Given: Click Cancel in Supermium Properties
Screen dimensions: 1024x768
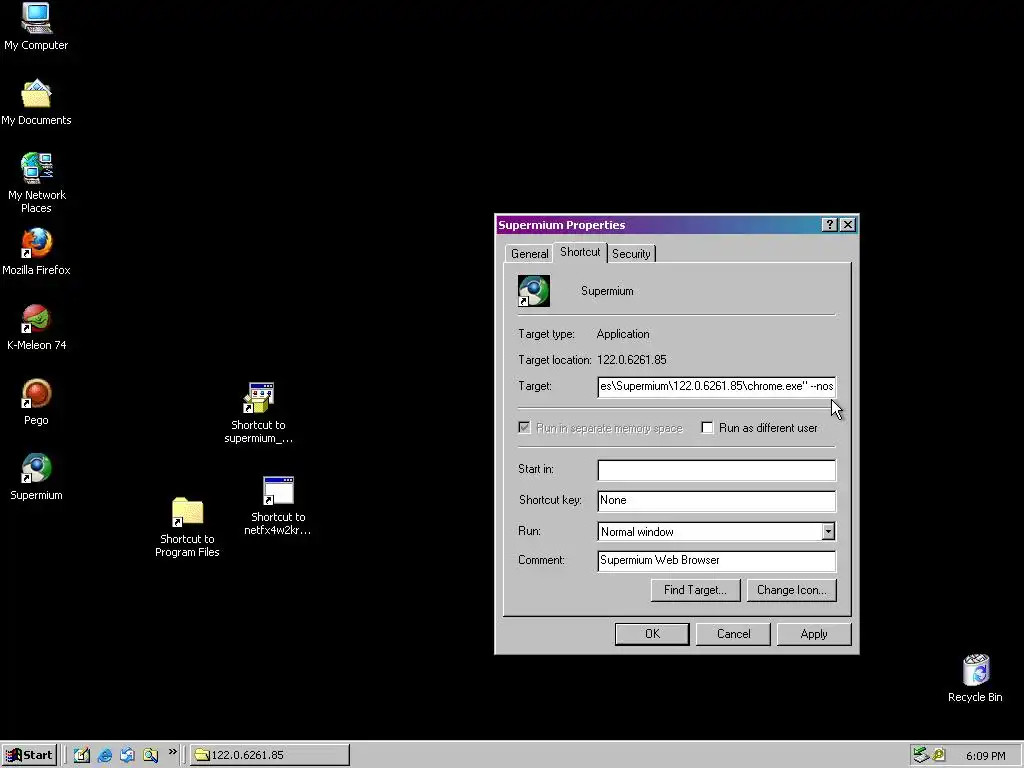Looking at the screenshot, I should (733, 634).
